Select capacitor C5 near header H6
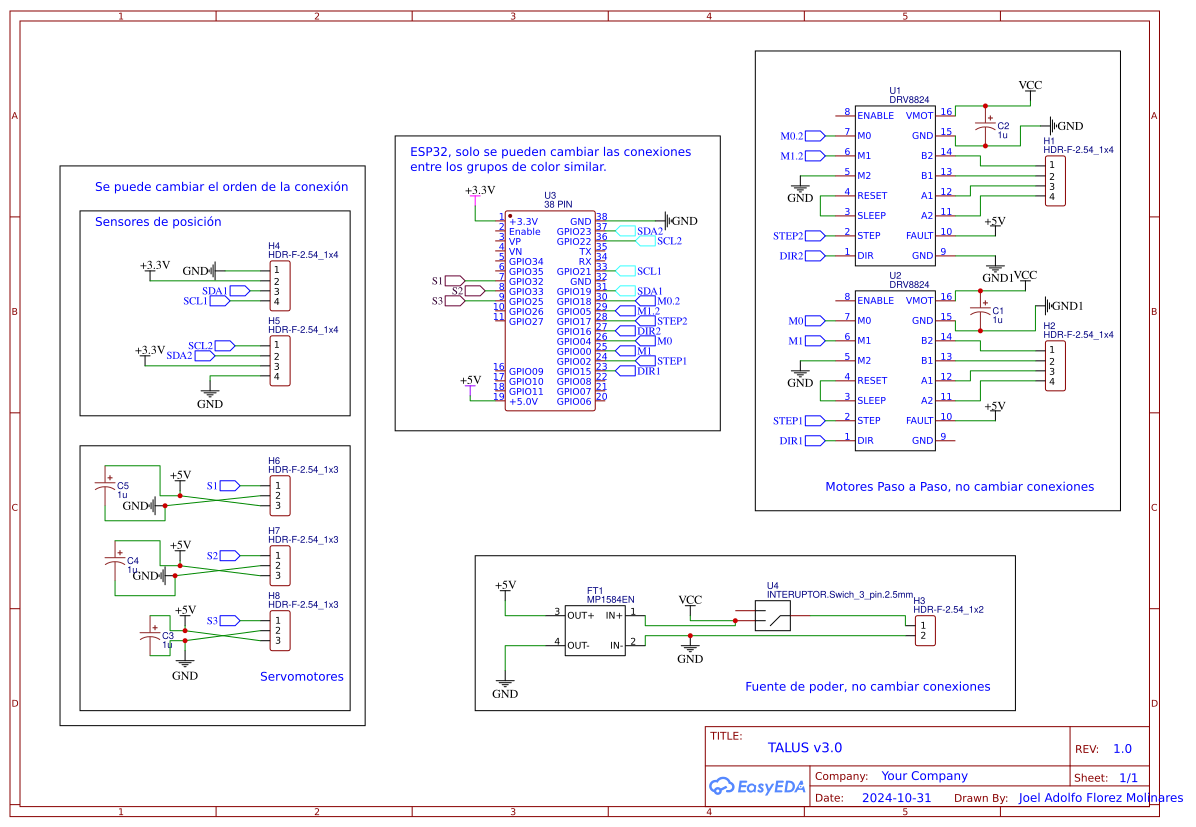Screen dimensions: 1196x827 click(x=104, y=486)
